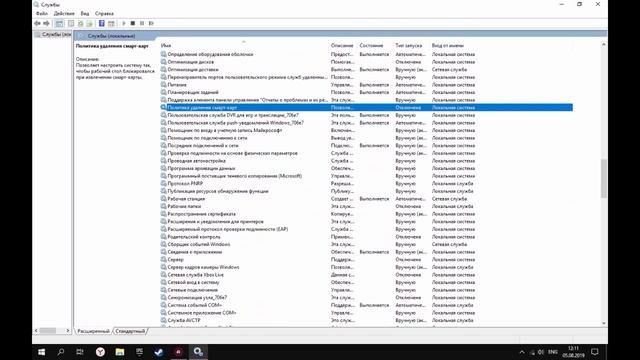Show hidden tray icons chevron
The image size is (640, 360).
522,352
